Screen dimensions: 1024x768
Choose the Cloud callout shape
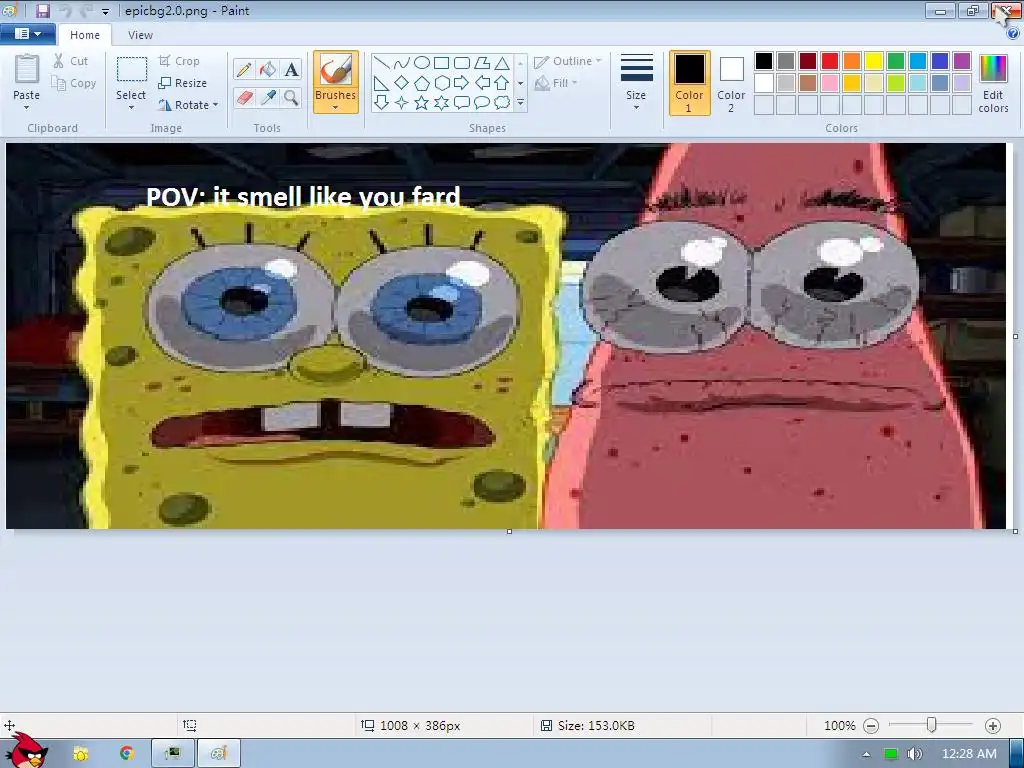pyautogui.click(x=502, y=103)
